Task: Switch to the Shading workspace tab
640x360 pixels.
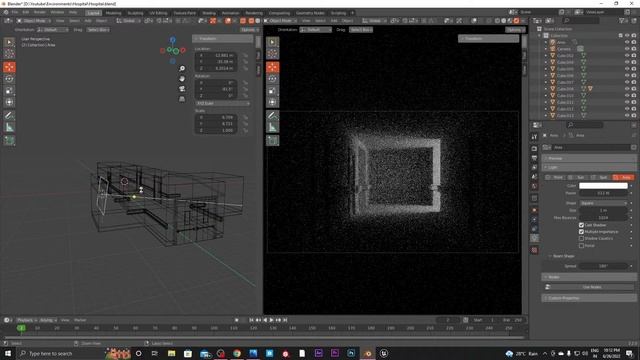Action: pyautogui.click(x=209, y=13)
